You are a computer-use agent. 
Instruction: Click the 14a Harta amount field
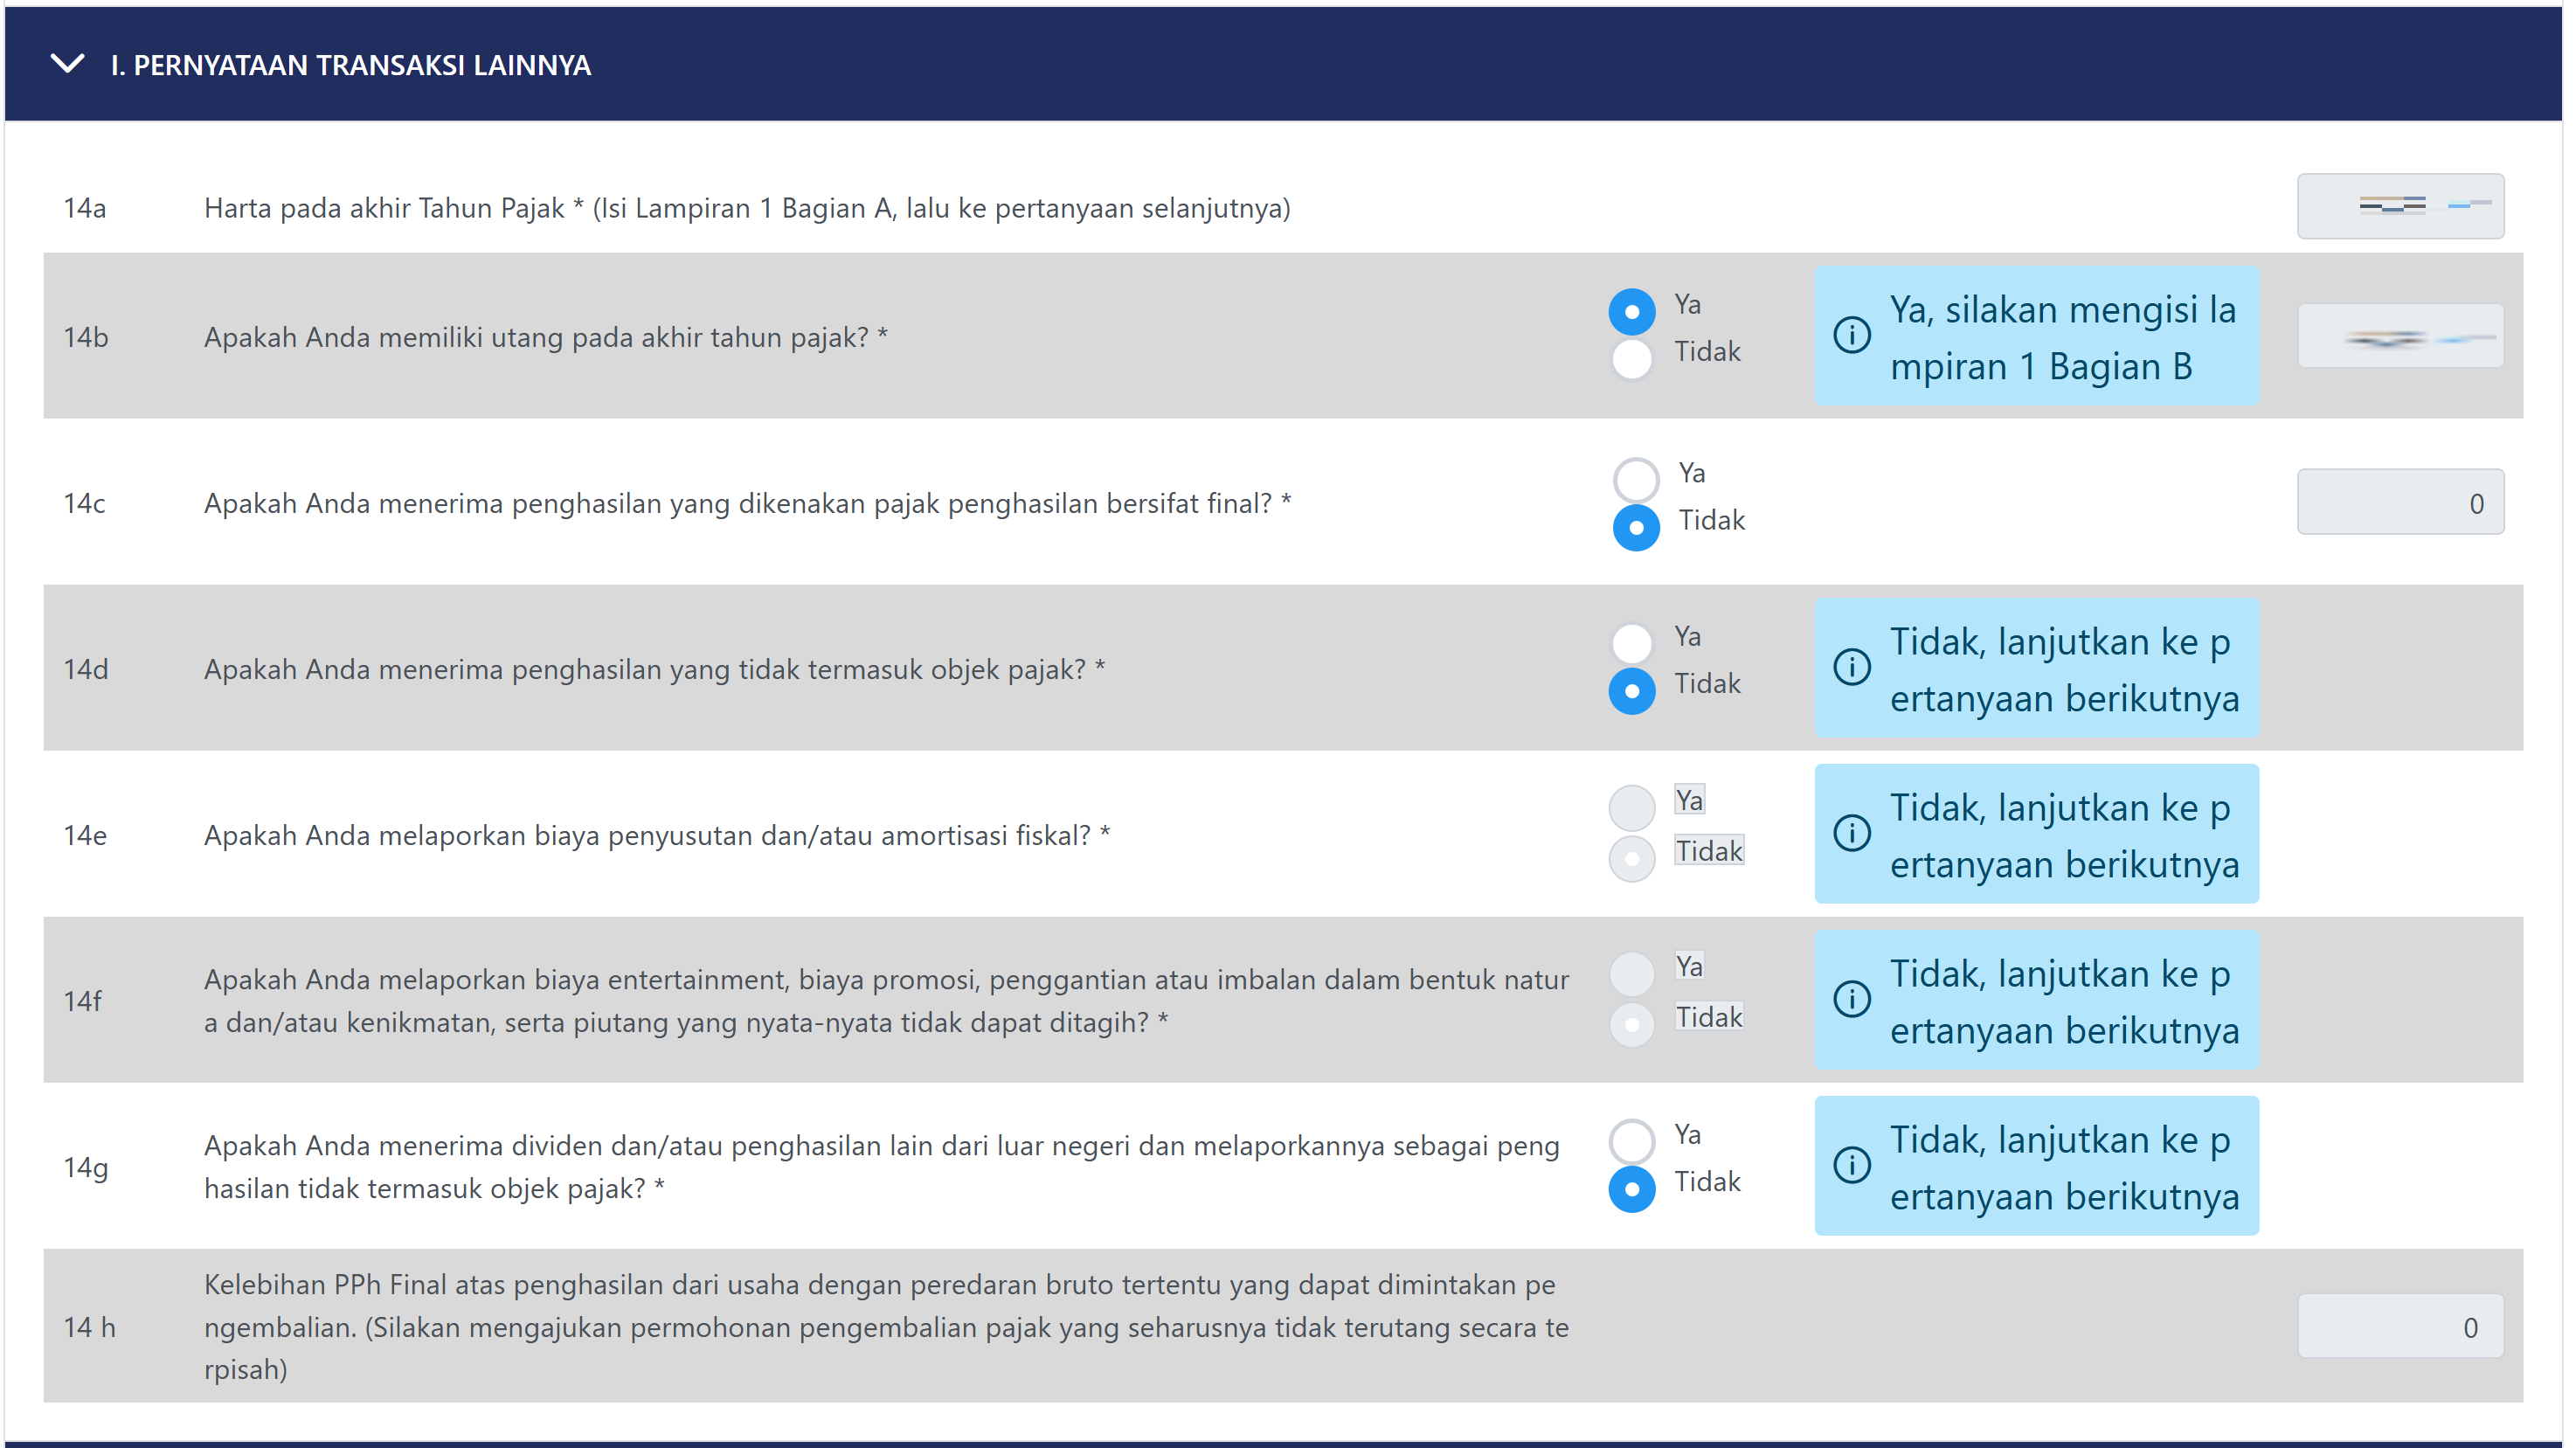[x=2400, y=206]
